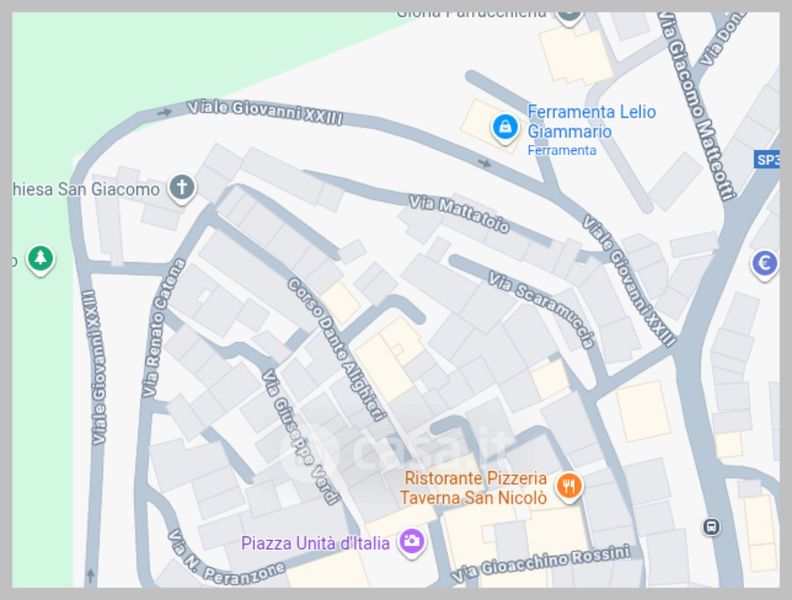Select the Piazza Unità d'Italia camera pin
792x600 pixels.
[412, 542]
